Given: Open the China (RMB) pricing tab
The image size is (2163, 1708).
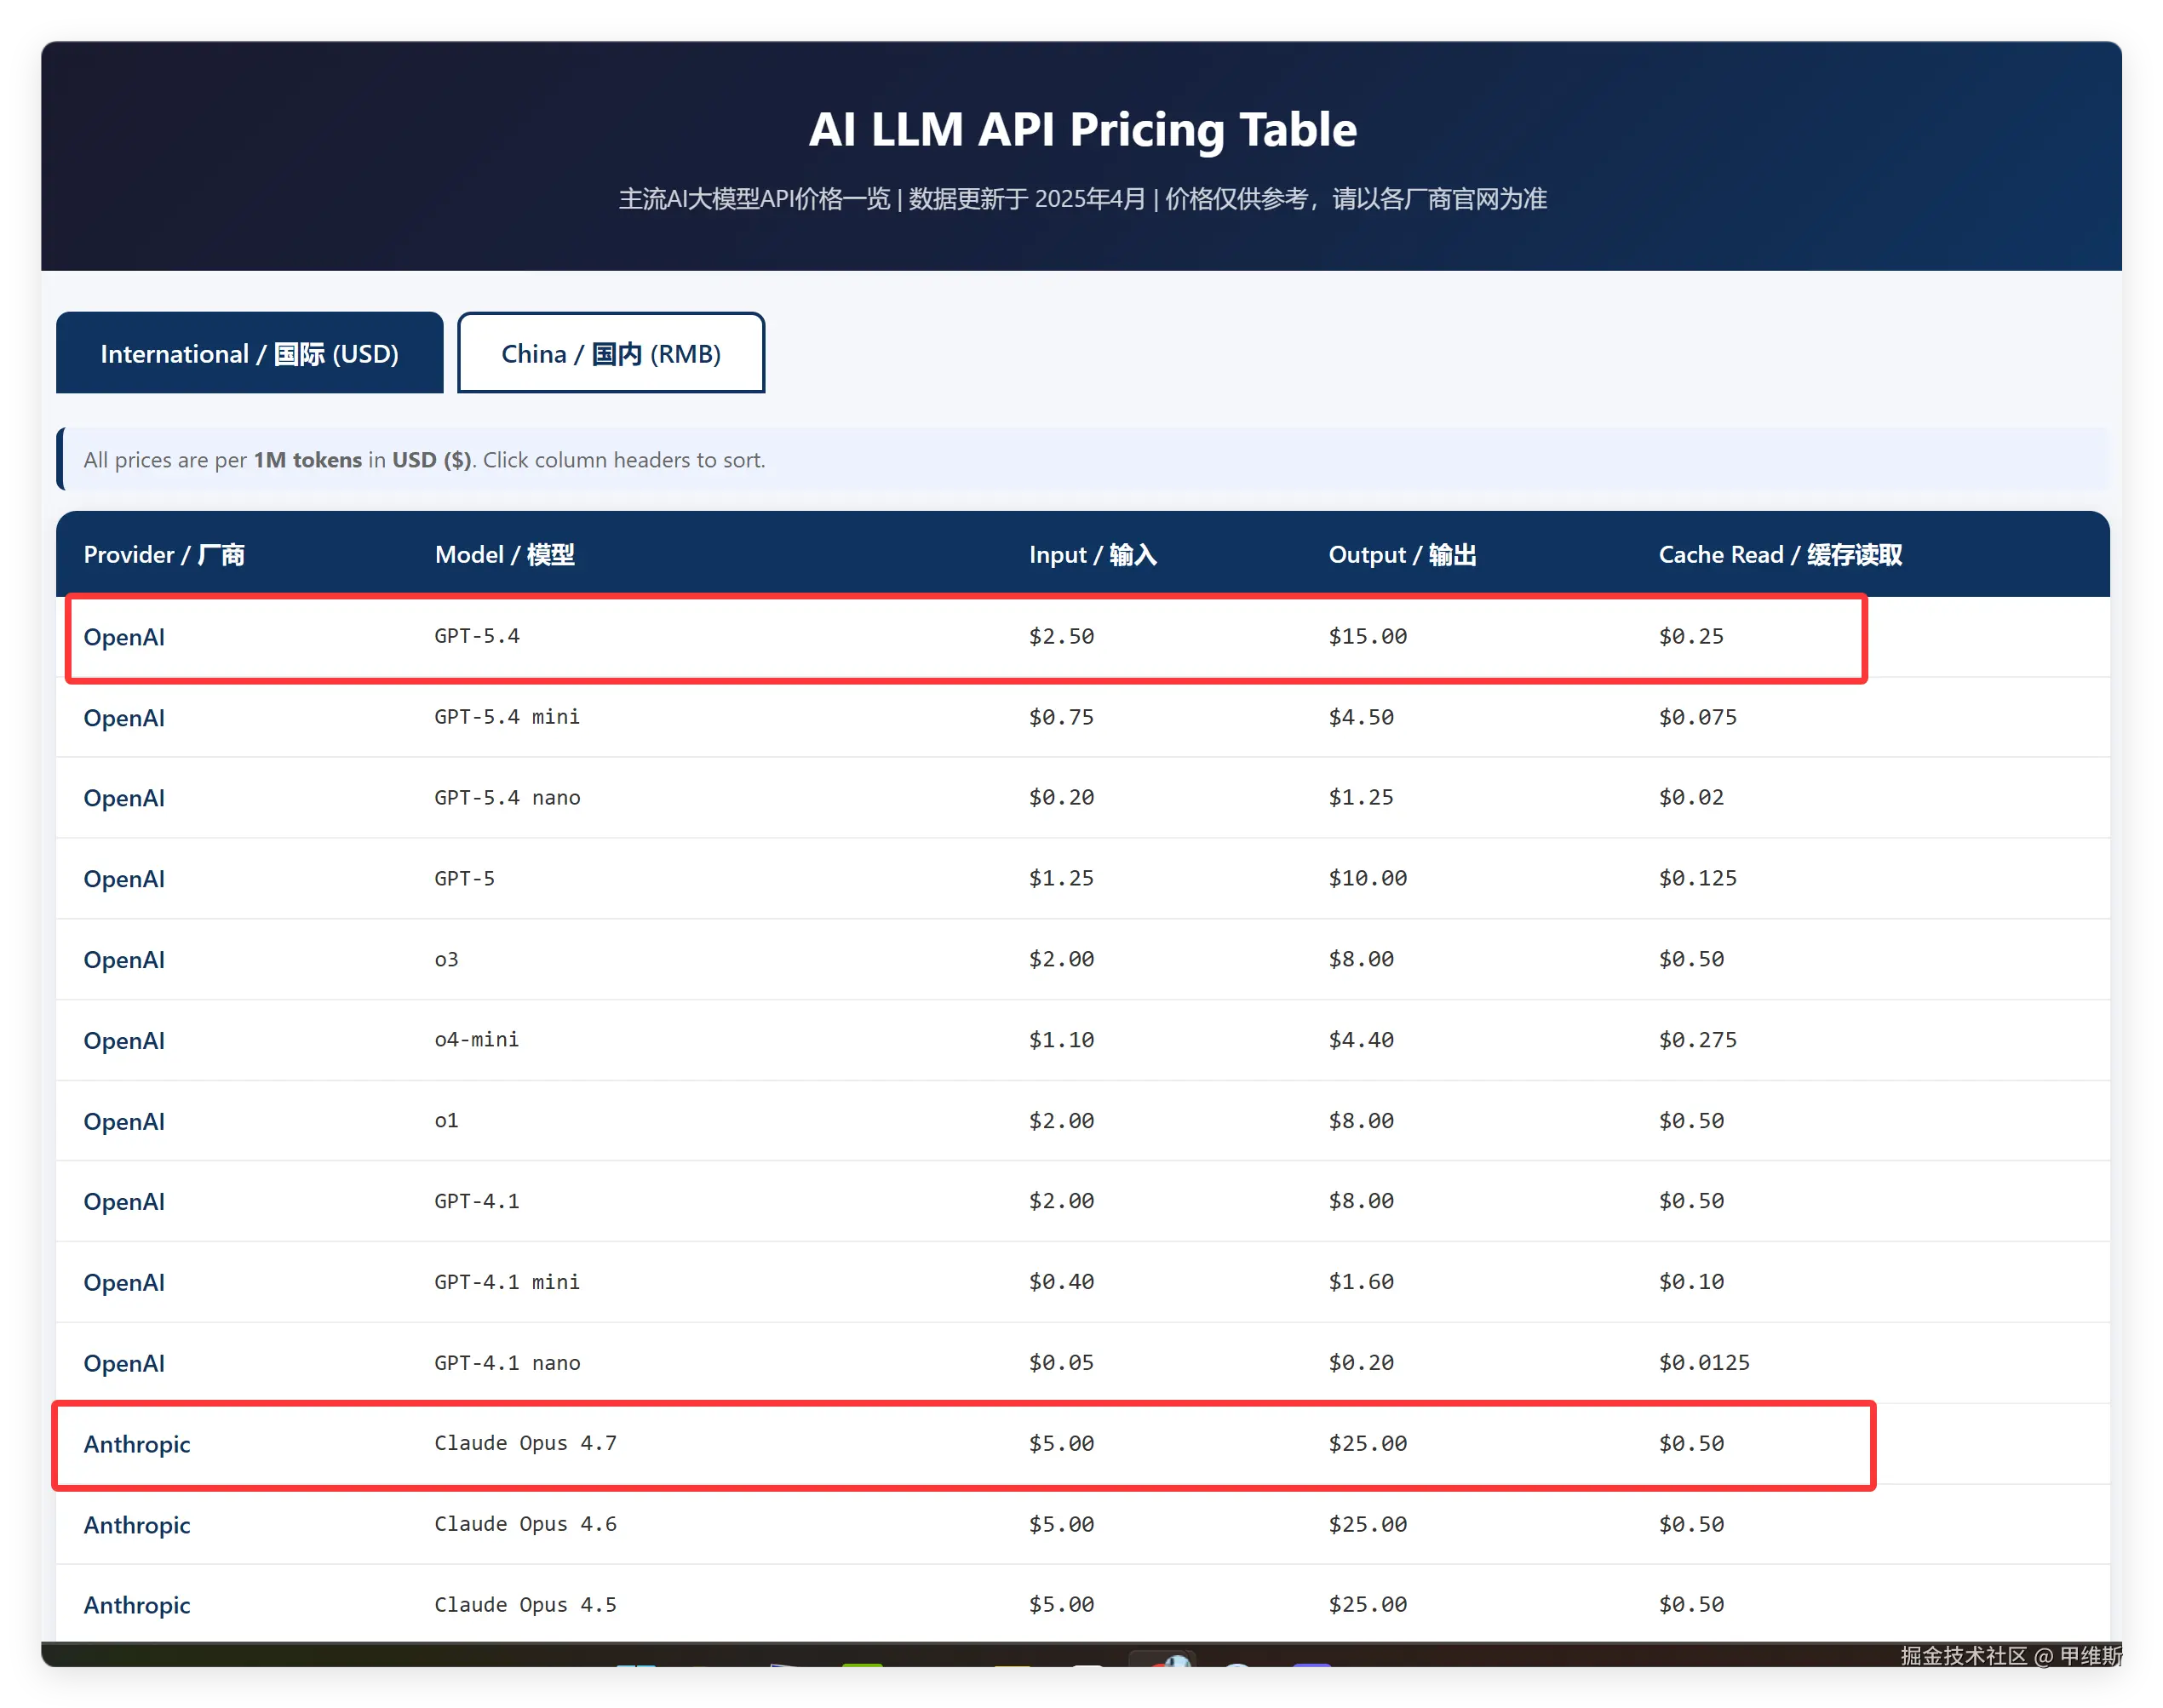Looking at the screenshot, I should click(610, 353).
